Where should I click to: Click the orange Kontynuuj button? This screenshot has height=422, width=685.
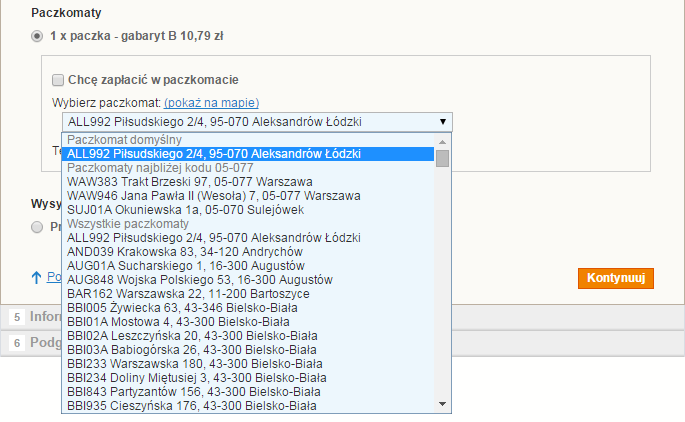pos(616,278)
